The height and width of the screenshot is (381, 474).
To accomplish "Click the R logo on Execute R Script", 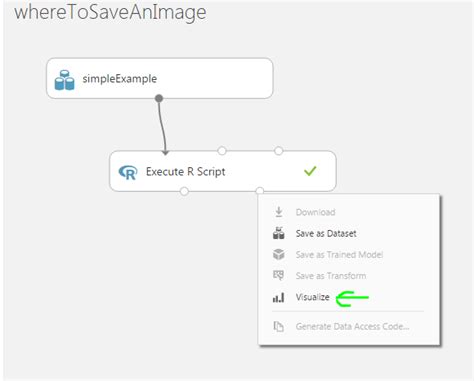I will point(128,172).
